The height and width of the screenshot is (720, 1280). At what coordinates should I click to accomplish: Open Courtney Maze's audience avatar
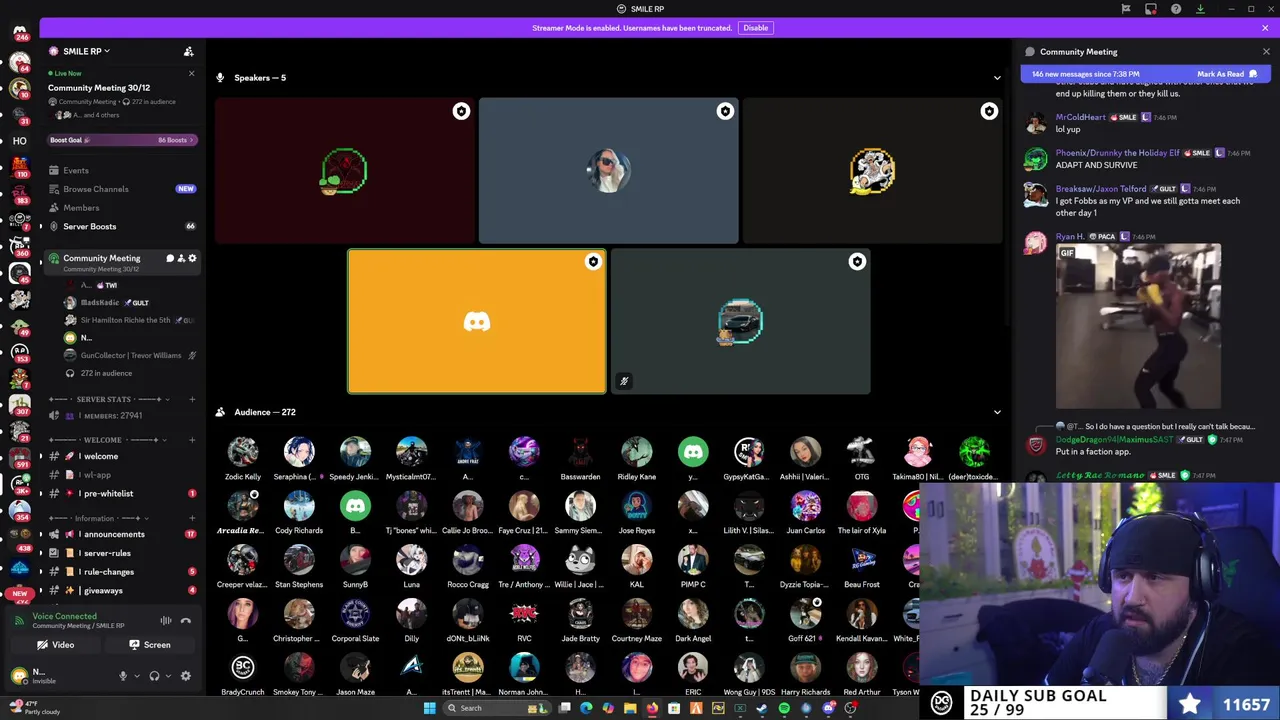pos(637,614)
